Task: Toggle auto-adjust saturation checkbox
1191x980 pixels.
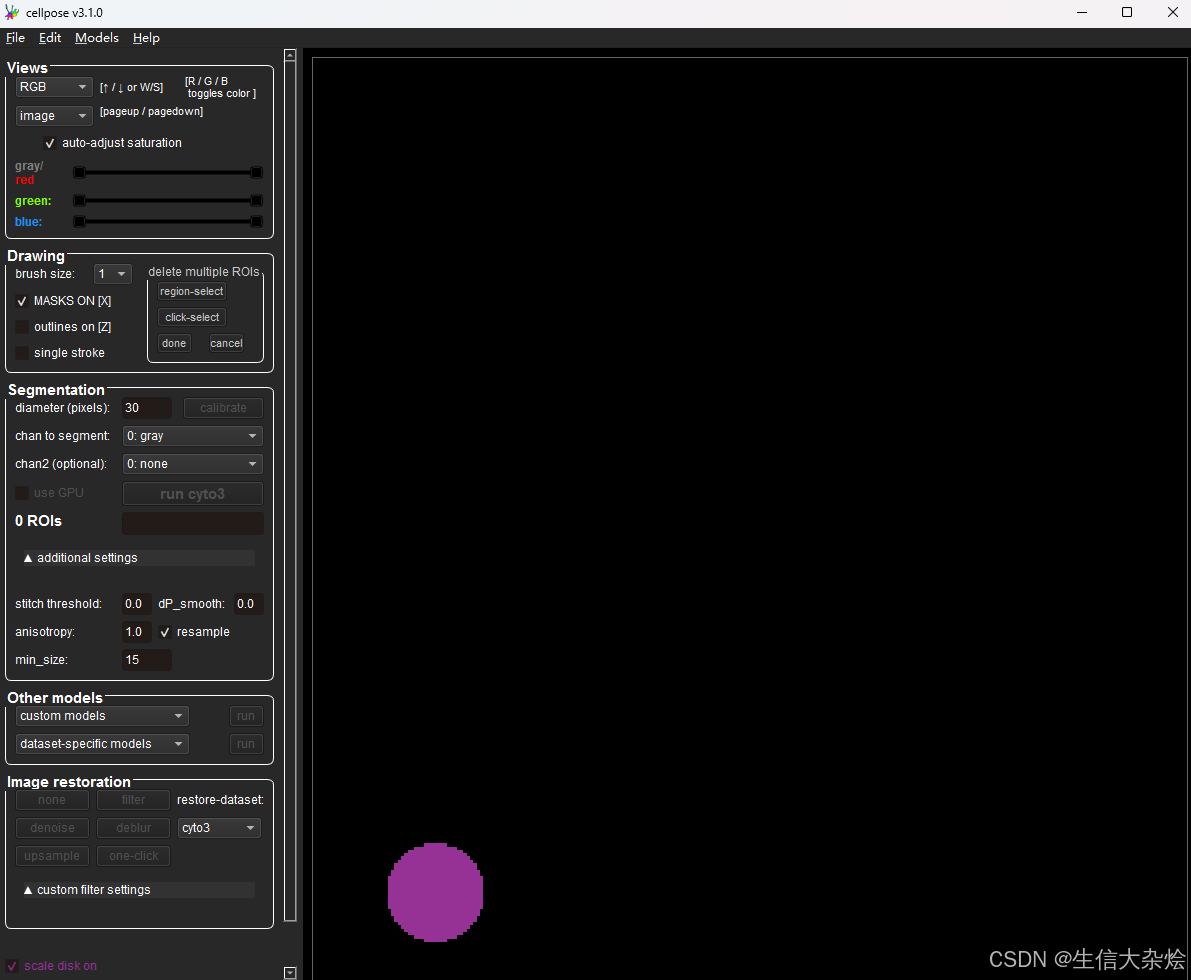Action: tap(50, 143)
